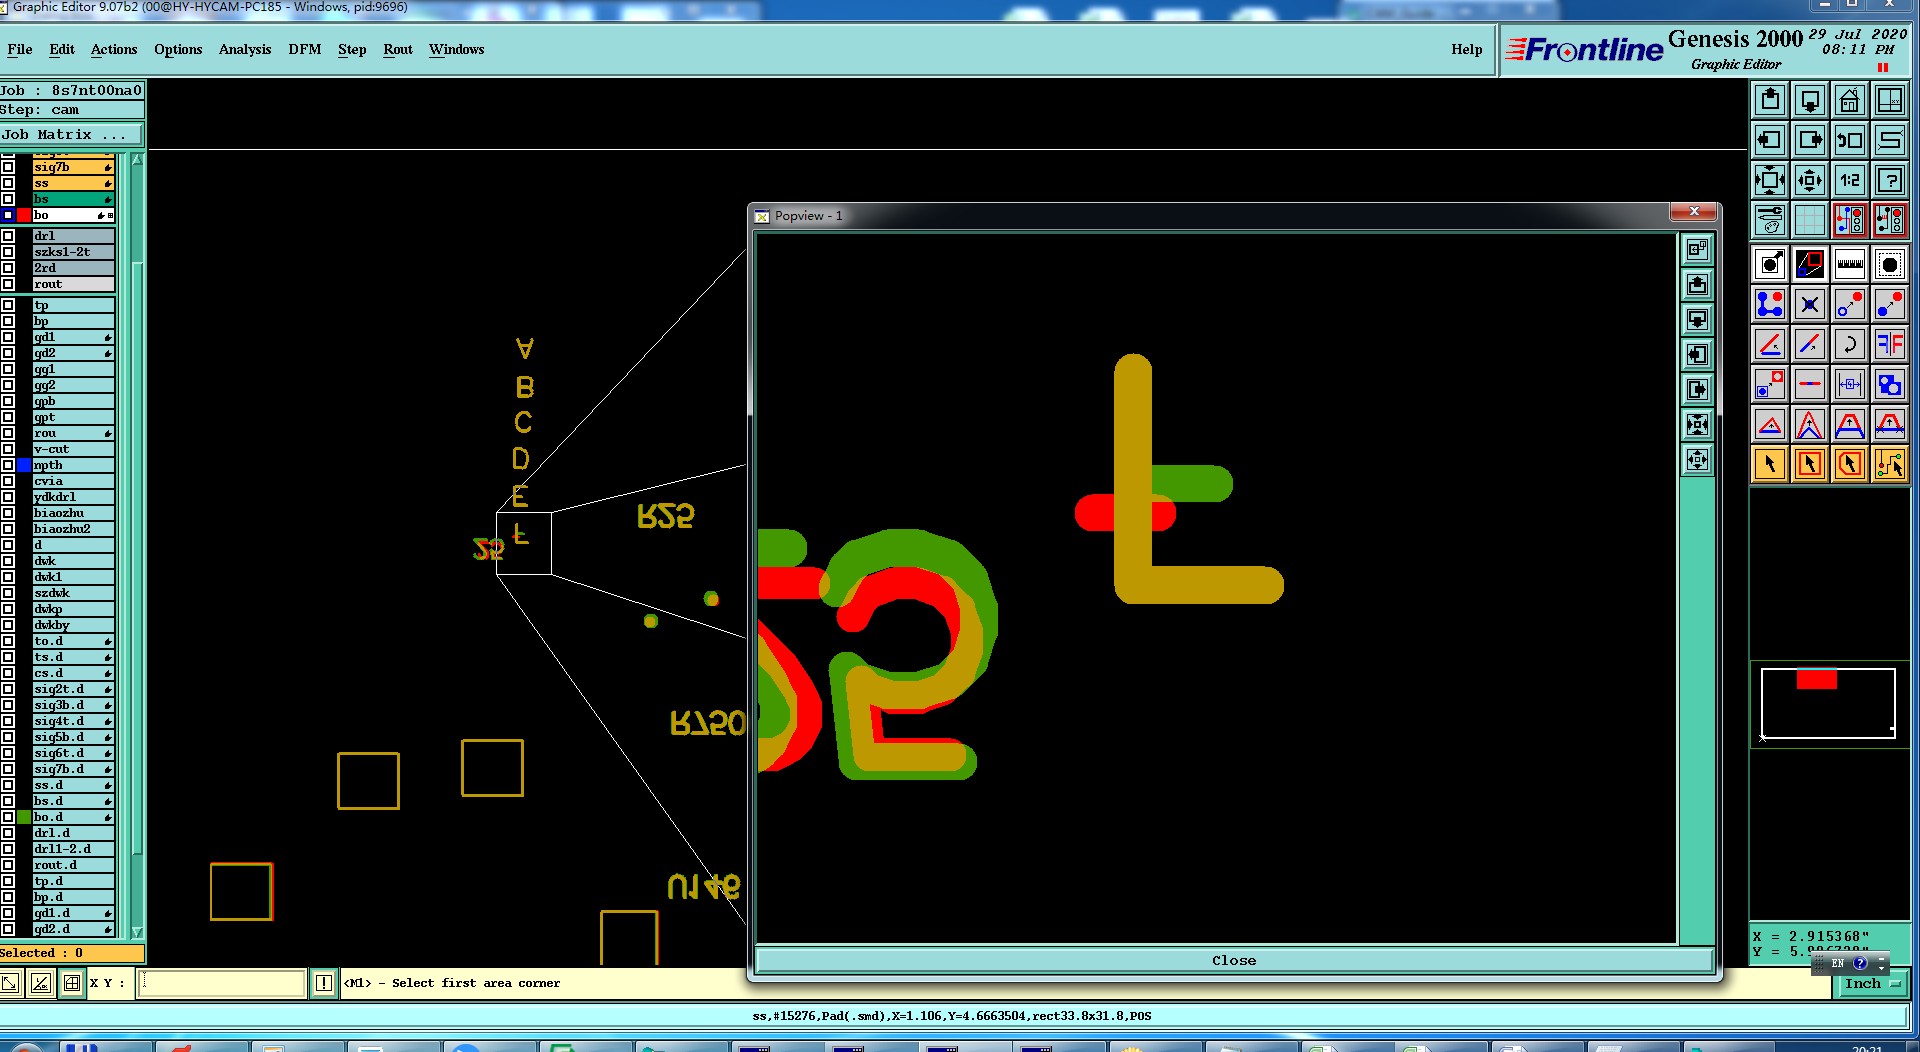
Task: Click the language EN indicator in system tray
Action: (x=1838, y=963)
